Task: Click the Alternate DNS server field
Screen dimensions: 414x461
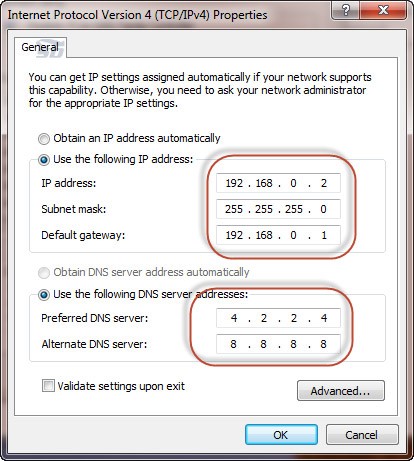Action: 278,344
